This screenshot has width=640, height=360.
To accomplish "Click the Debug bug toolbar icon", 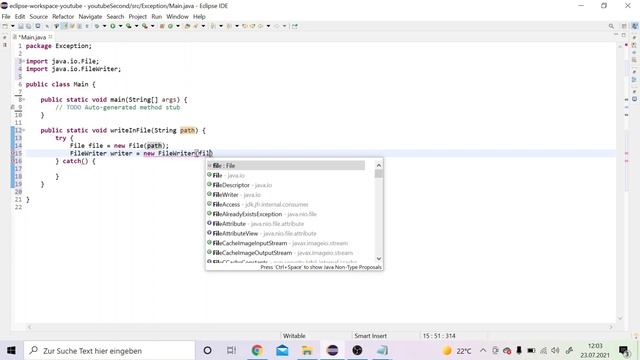I will pos(97,26).
